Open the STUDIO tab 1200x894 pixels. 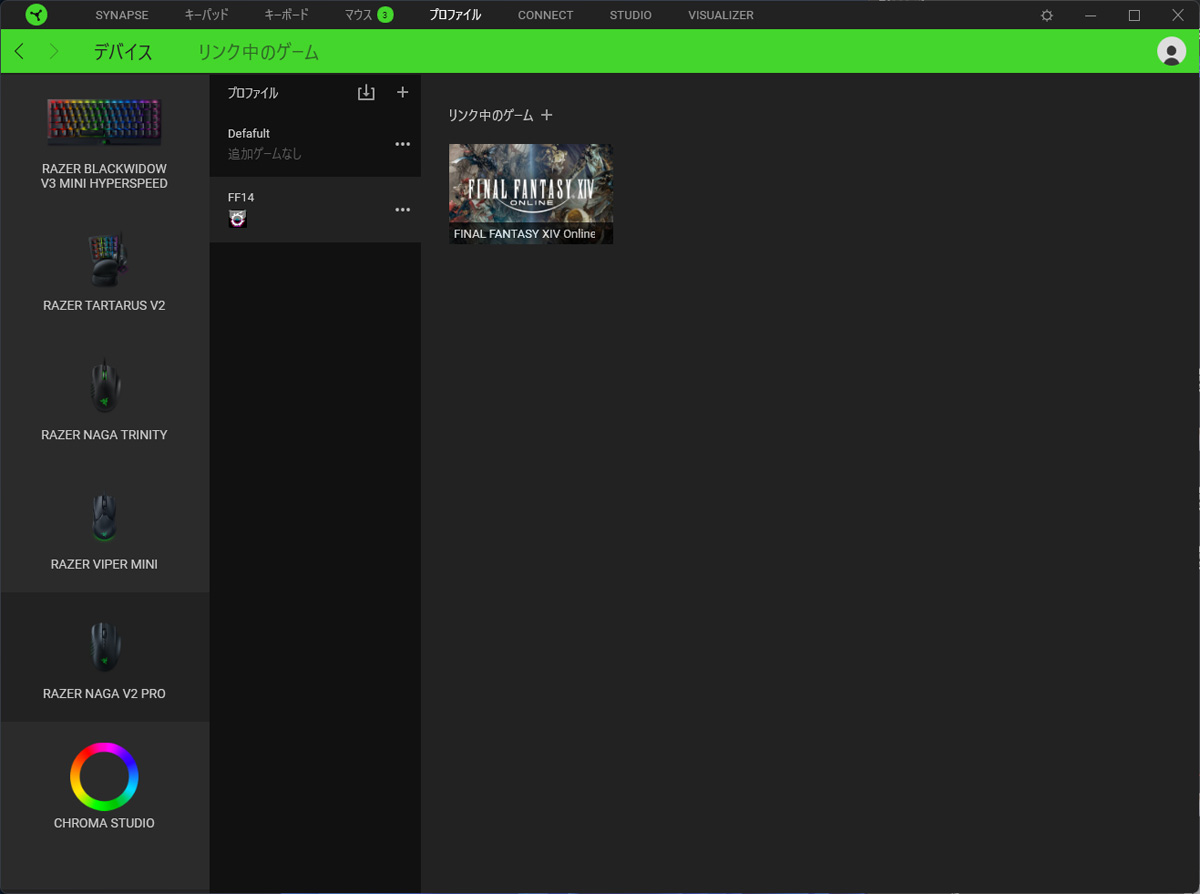tap(630, 15)
